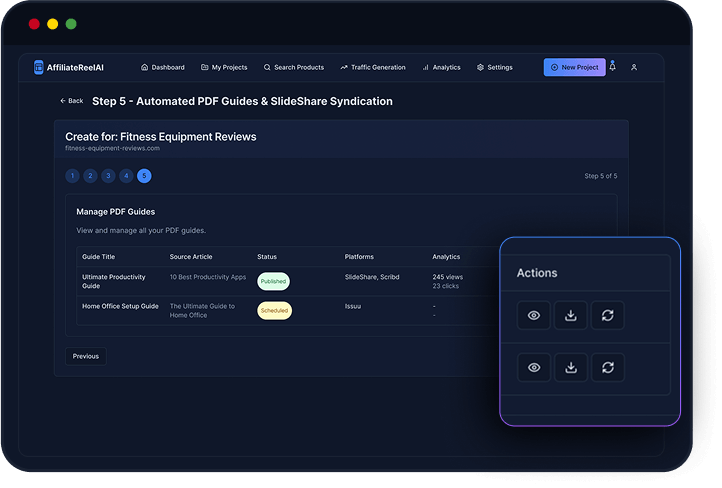Click the refresh icon in top Actions row
The height and width of the screenshot is (488, 722).
[608, 316]
